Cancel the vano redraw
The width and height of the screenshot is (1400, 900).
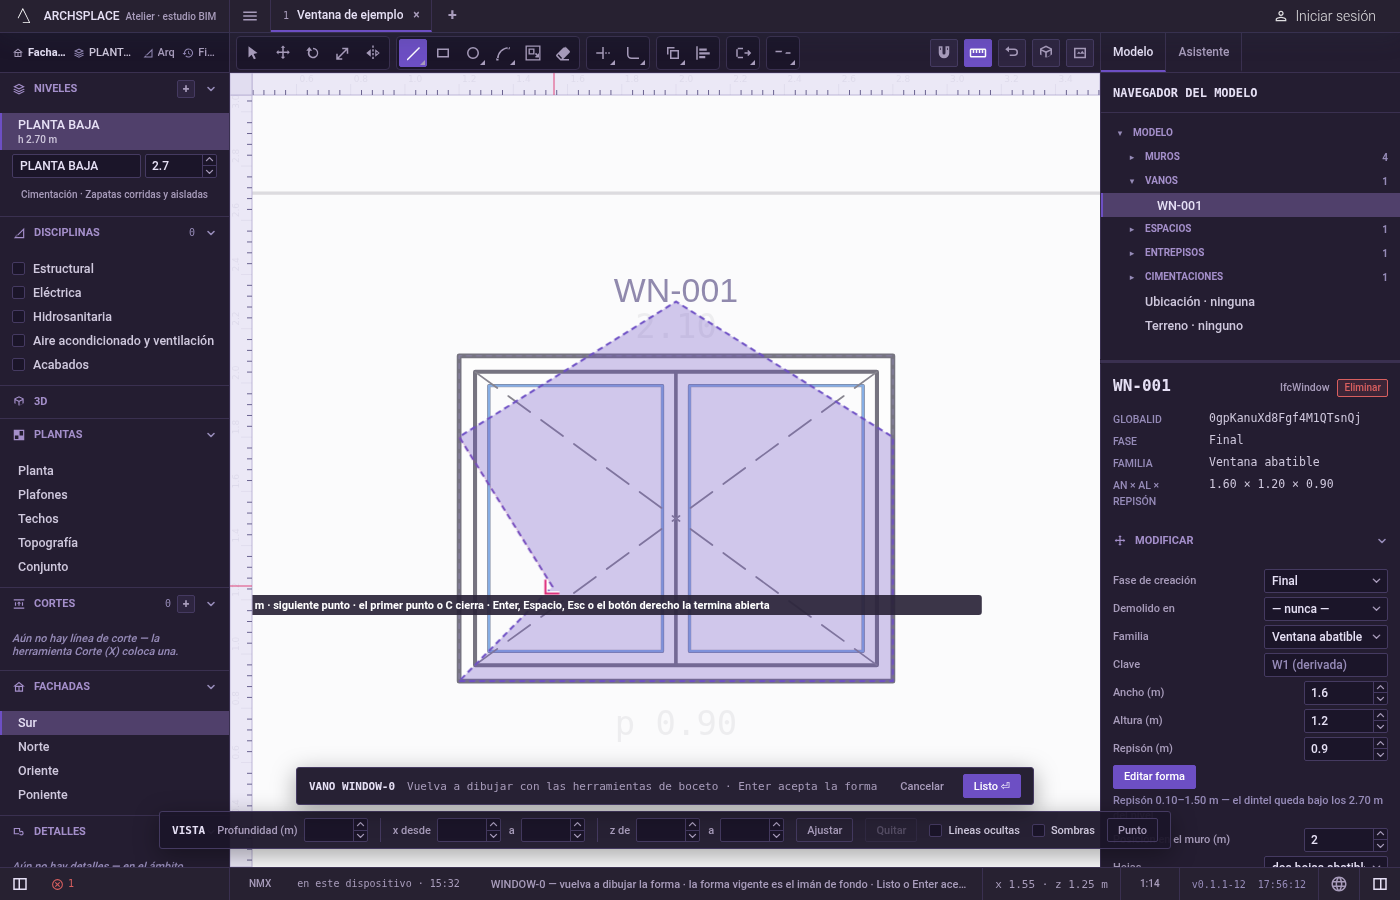click(x=922, y=786)
